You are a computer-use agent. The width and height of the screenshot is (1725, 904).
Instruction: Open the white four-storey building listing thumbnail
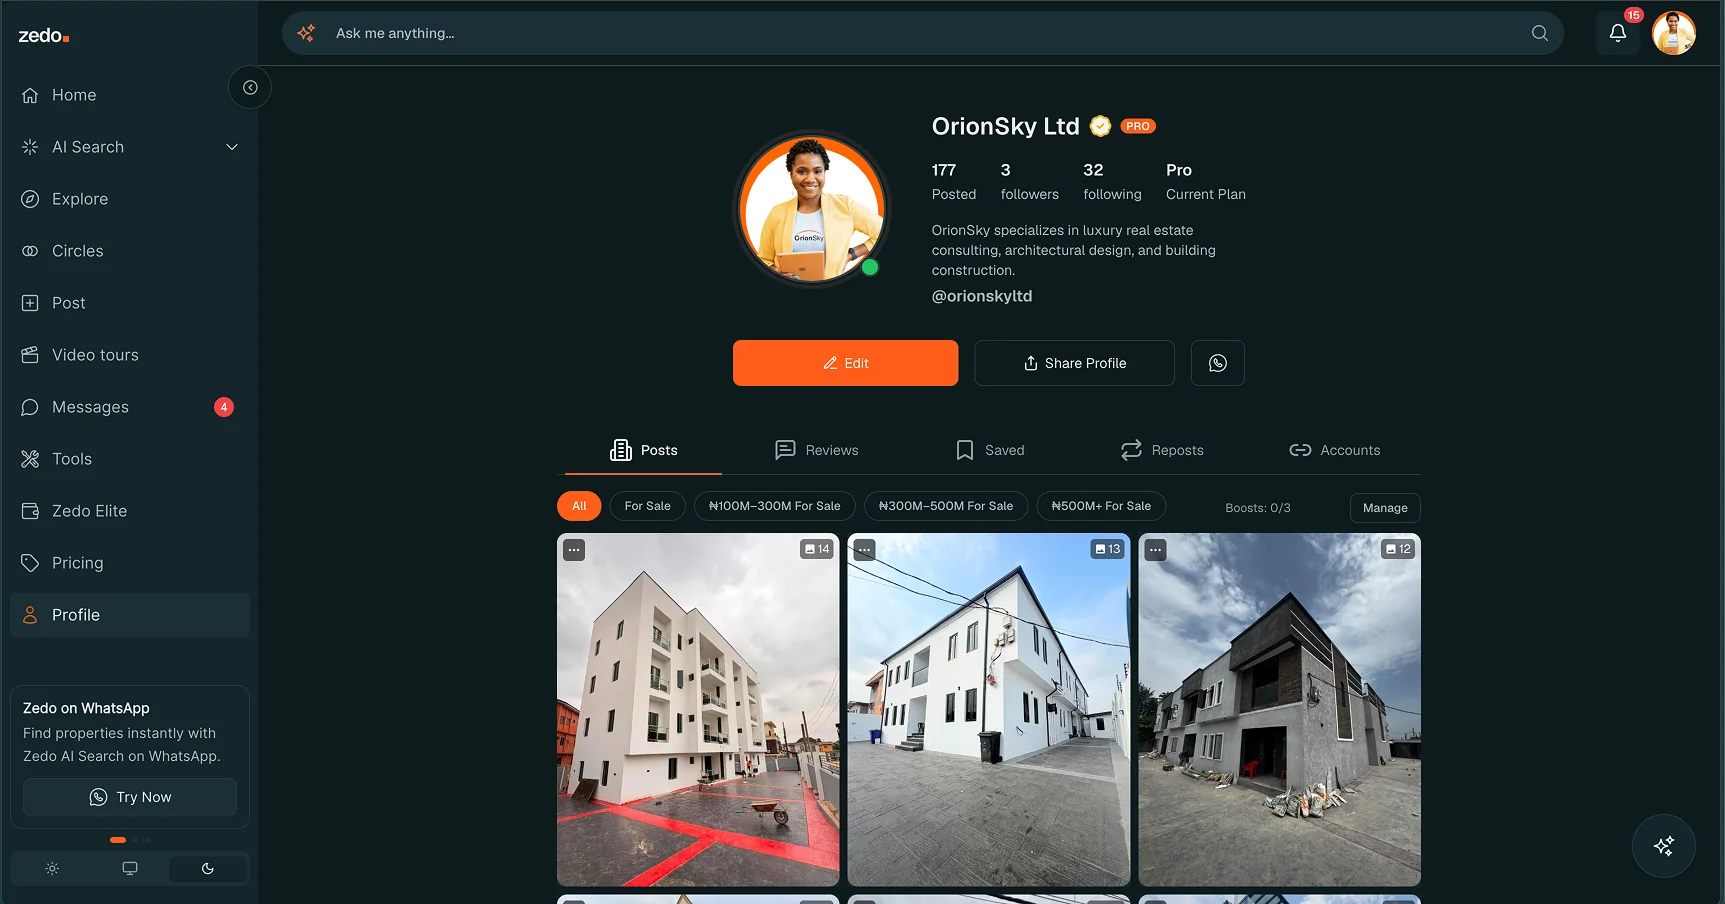point(698,710)
